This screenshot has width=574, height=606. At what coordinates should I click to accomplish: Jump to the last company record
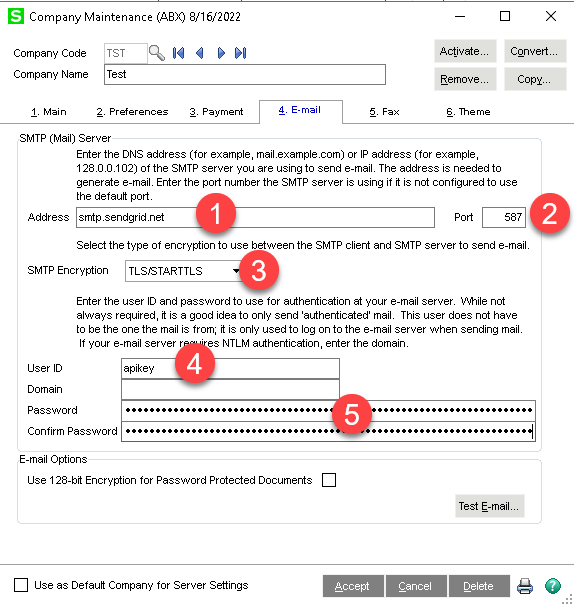click(x=240, y=53)
